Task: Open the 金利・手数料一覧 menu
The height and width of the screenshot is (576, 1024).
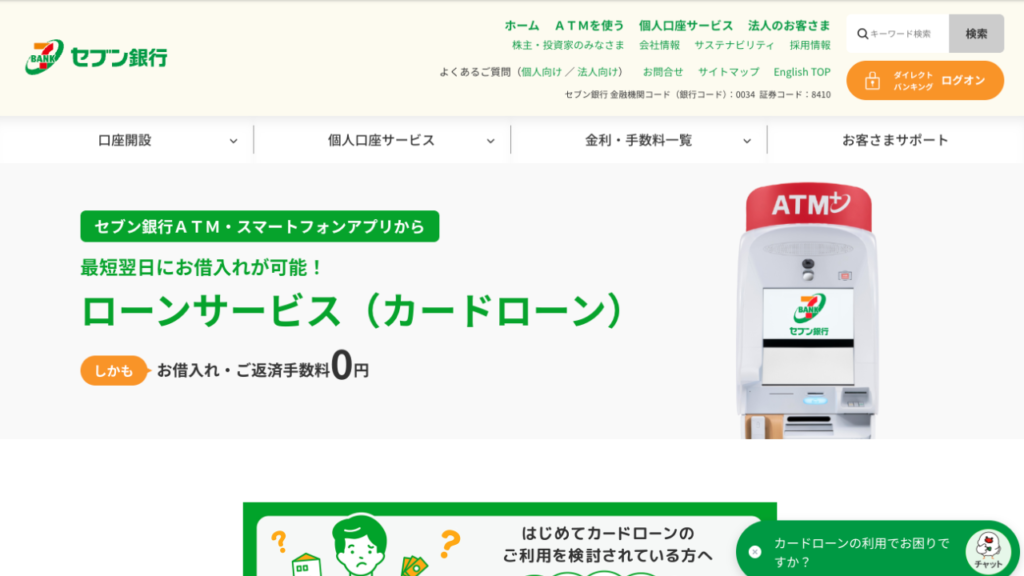Action: tap(639, 140)
